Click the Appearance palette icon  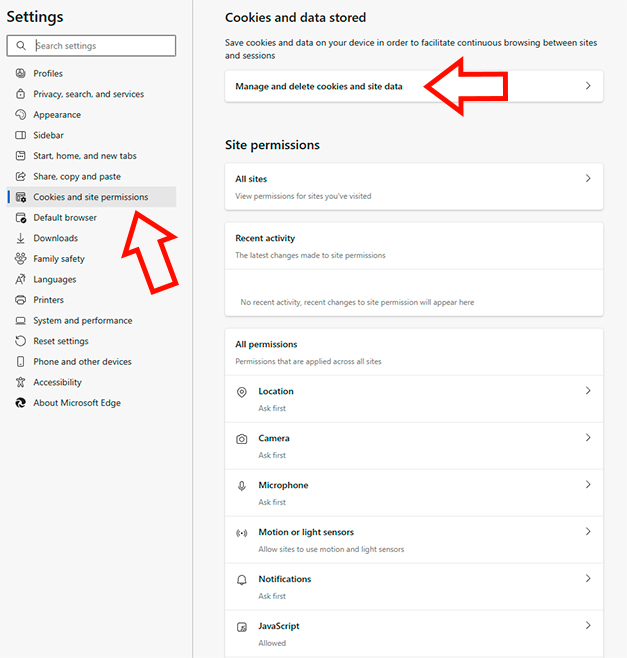[21, 115]
